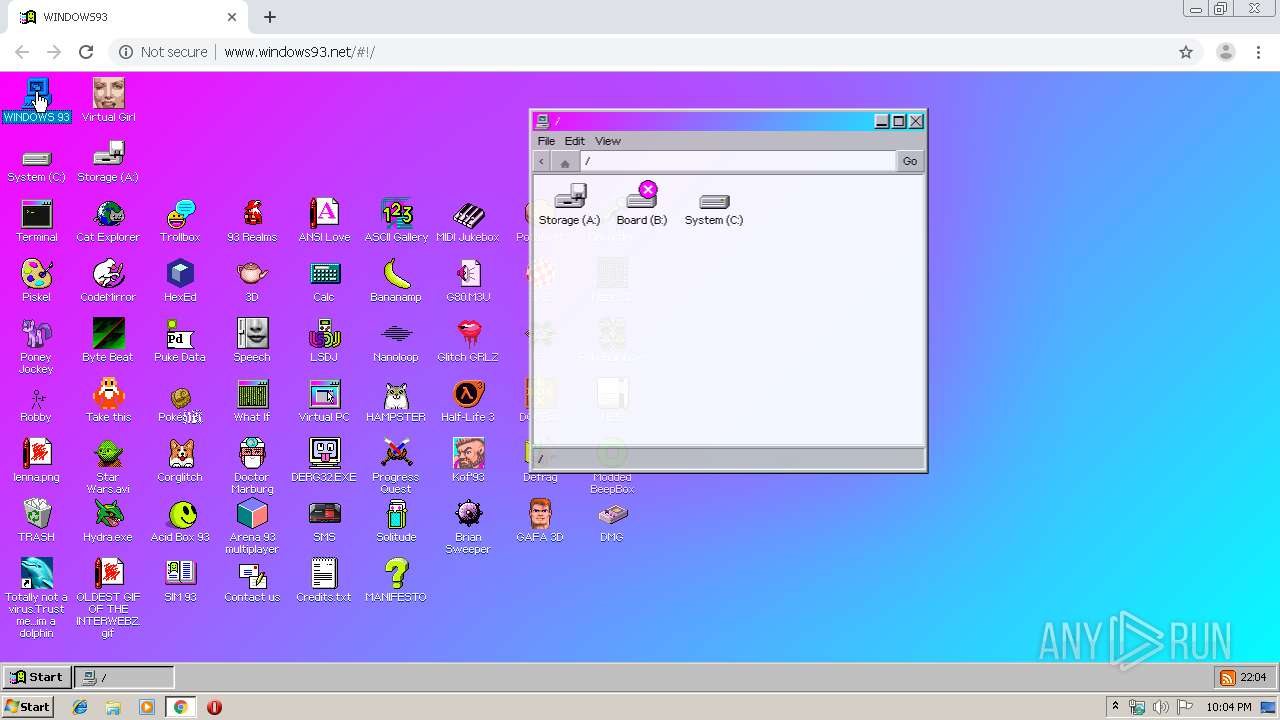Open the Trollbox chat icon
Viewport: 1280px width, 720px height.
[180, 221]
